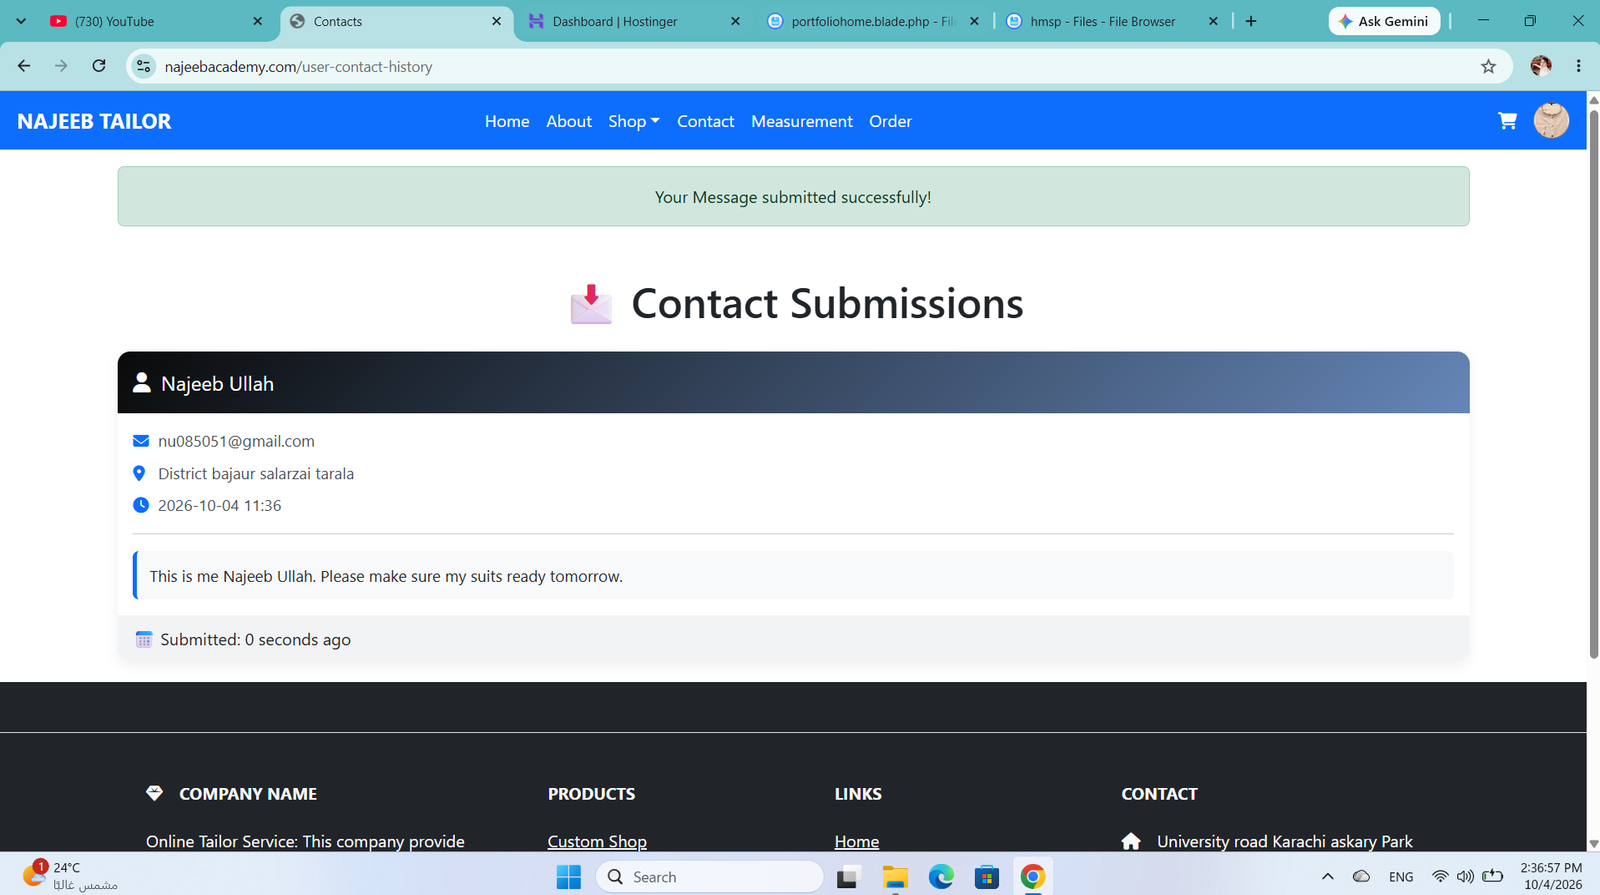Reload the page
Image resolution: width=1600 pixels, height=895 pixels.
point(99,66)
